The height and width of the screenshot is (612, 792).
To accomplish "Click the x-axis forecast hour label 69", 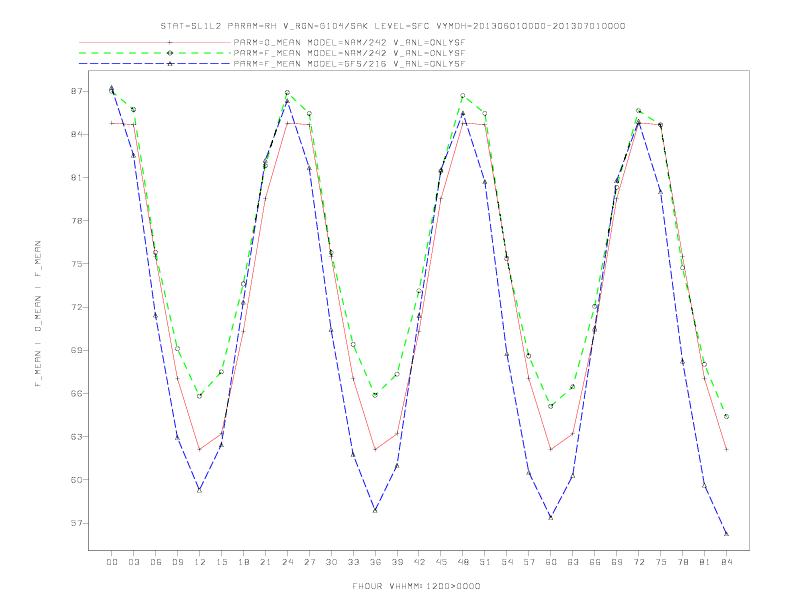I will point(617,562).
